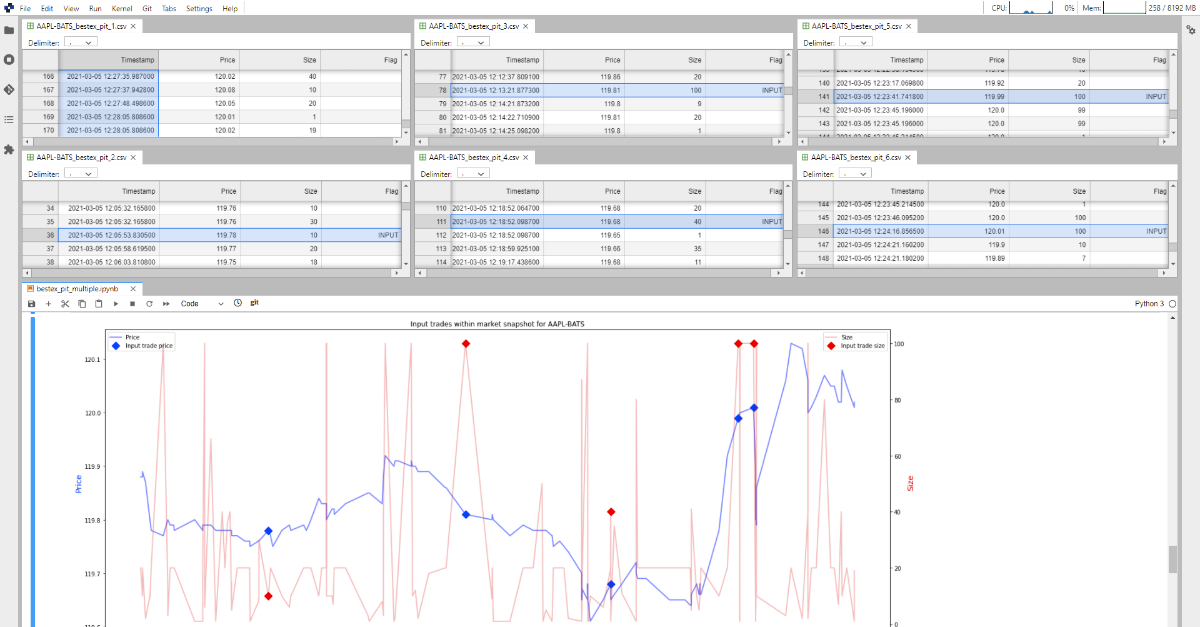This screenshot has width=1200, height=627.
Task: Cut the selected cell with scissors
Action: pos(65,303)
